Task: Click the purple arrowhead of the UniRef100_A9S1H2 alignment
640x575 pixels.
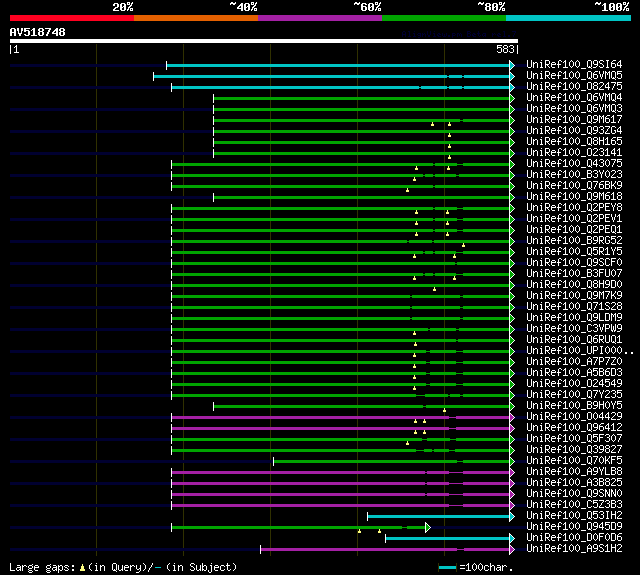Action: tap(512, 550)
